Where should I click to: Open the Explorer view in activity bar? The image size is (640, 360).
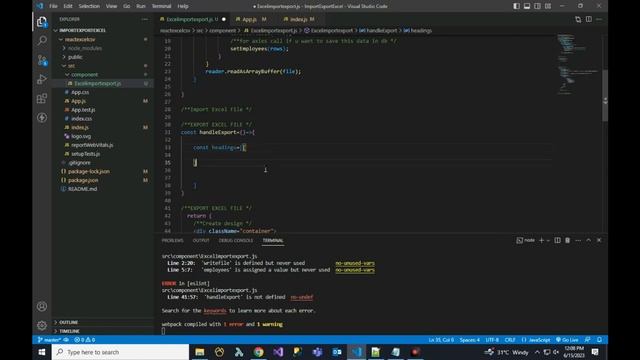click(42, 22)
